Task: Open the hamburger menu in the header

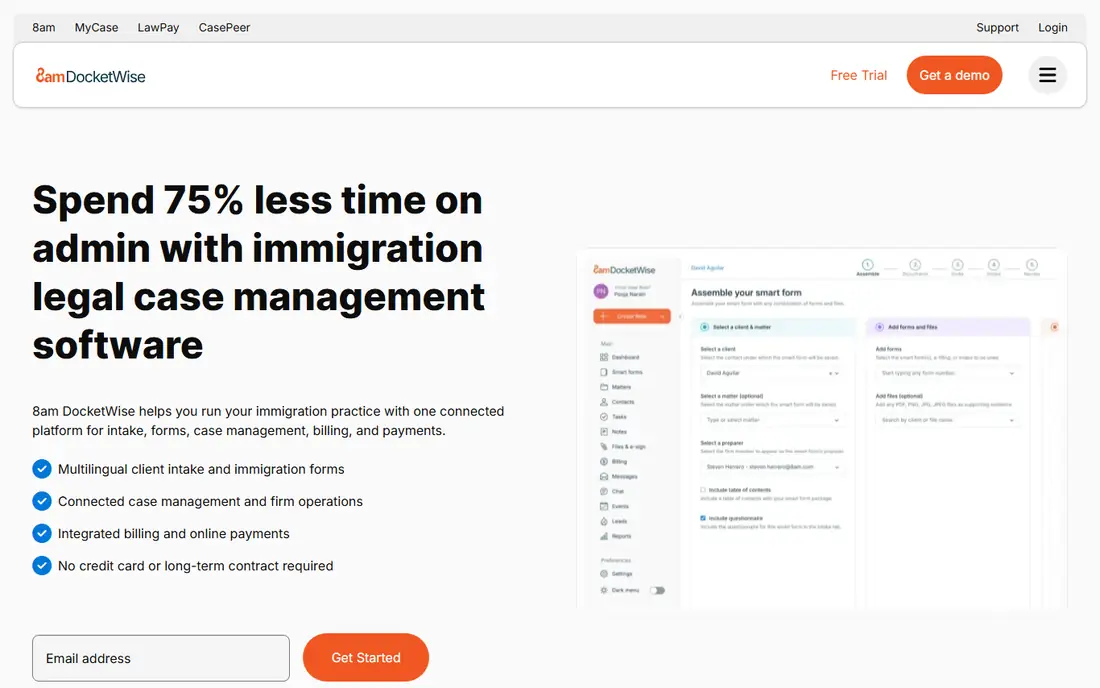Action: pyautogui.click(x=1047, y=75)
